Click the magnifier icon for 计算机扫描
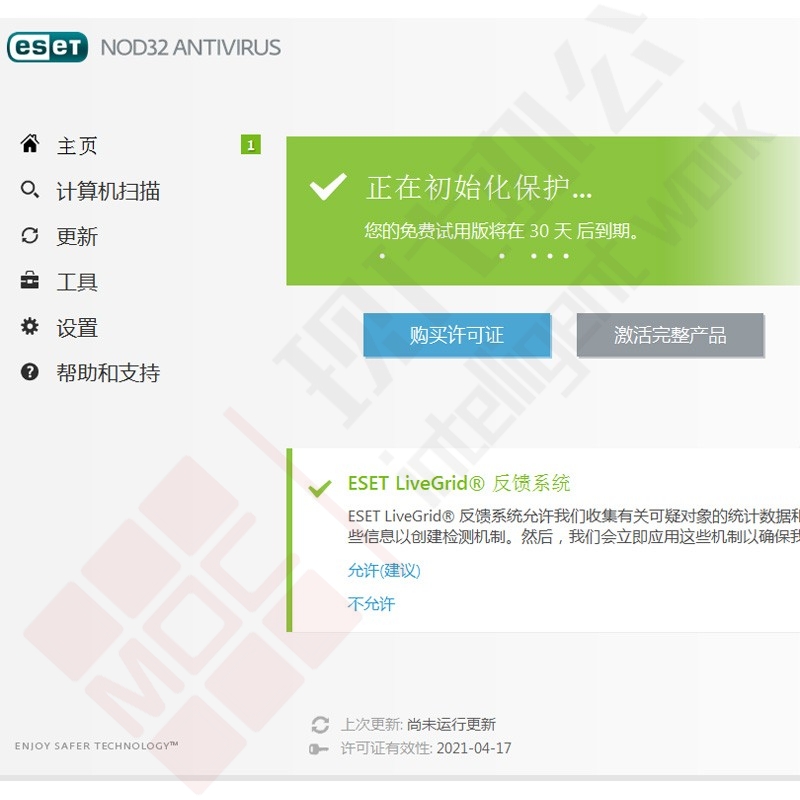Image resolution: width=800 pixels, height=800 pixels. tap(30, 189)
